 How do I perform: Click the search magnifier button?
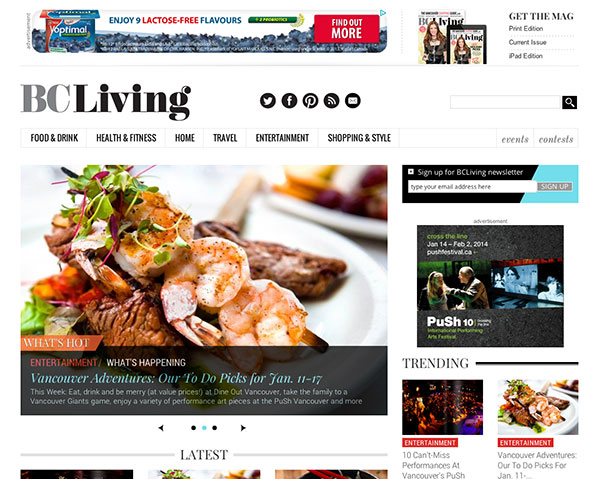[569, 102]
